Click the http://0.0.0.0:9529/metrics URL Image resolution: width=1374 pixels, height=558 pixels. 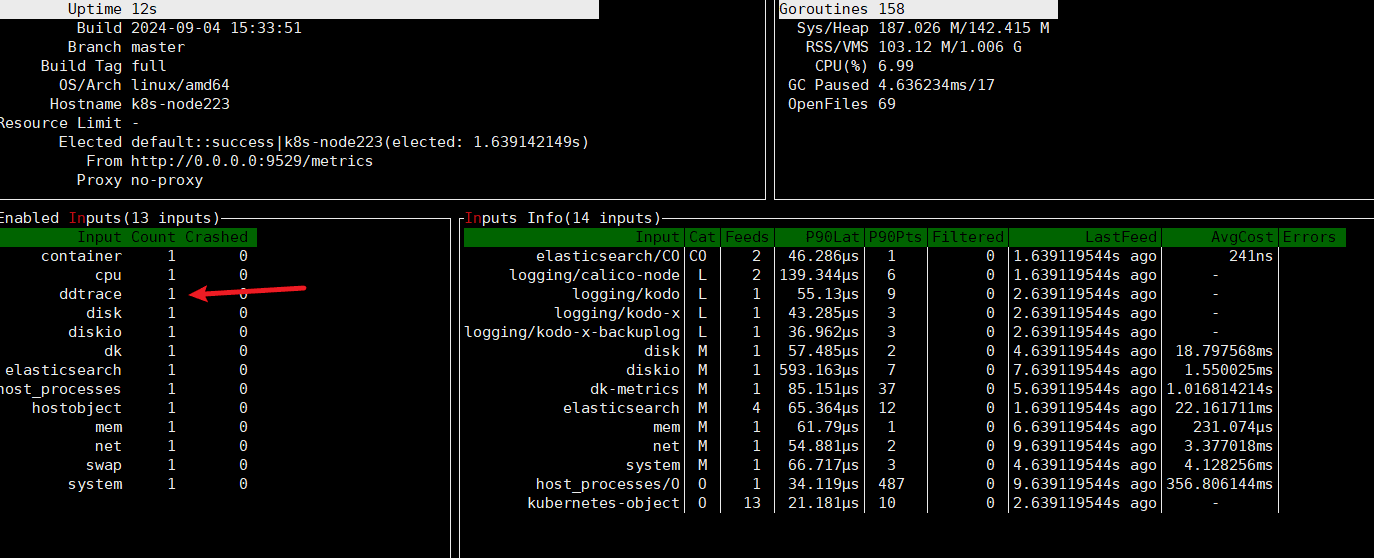pos(252,161)
